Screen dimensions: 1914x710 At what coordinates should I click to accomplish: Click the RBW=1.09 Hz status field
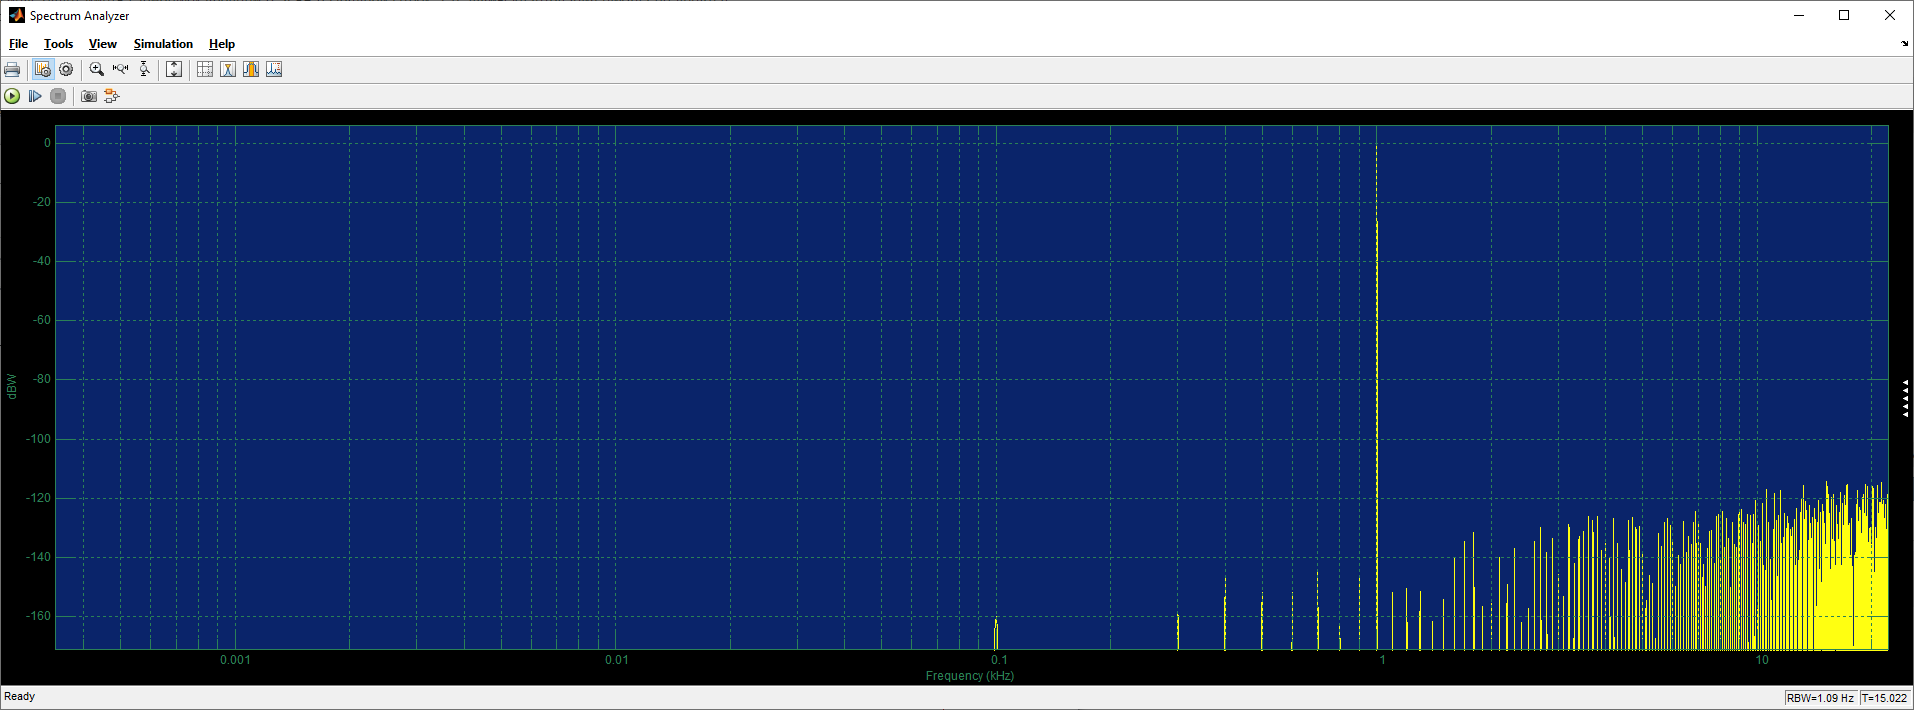coord(1820,698)
